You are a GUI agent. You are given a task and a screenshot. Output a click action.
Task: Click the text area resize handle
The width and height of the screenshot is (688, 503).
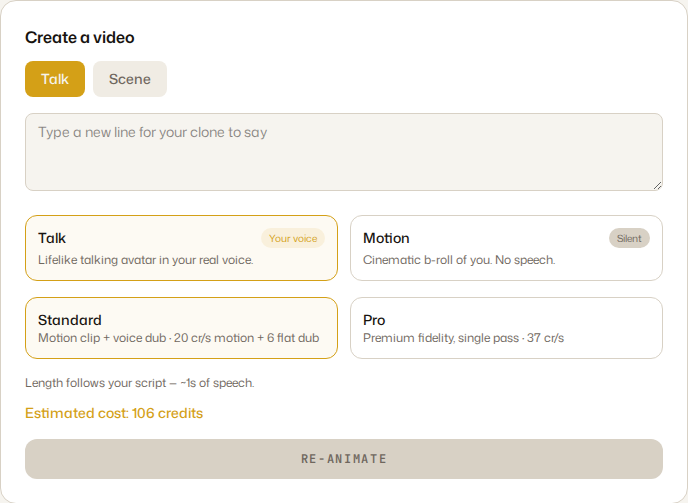(x=657, y=186)
